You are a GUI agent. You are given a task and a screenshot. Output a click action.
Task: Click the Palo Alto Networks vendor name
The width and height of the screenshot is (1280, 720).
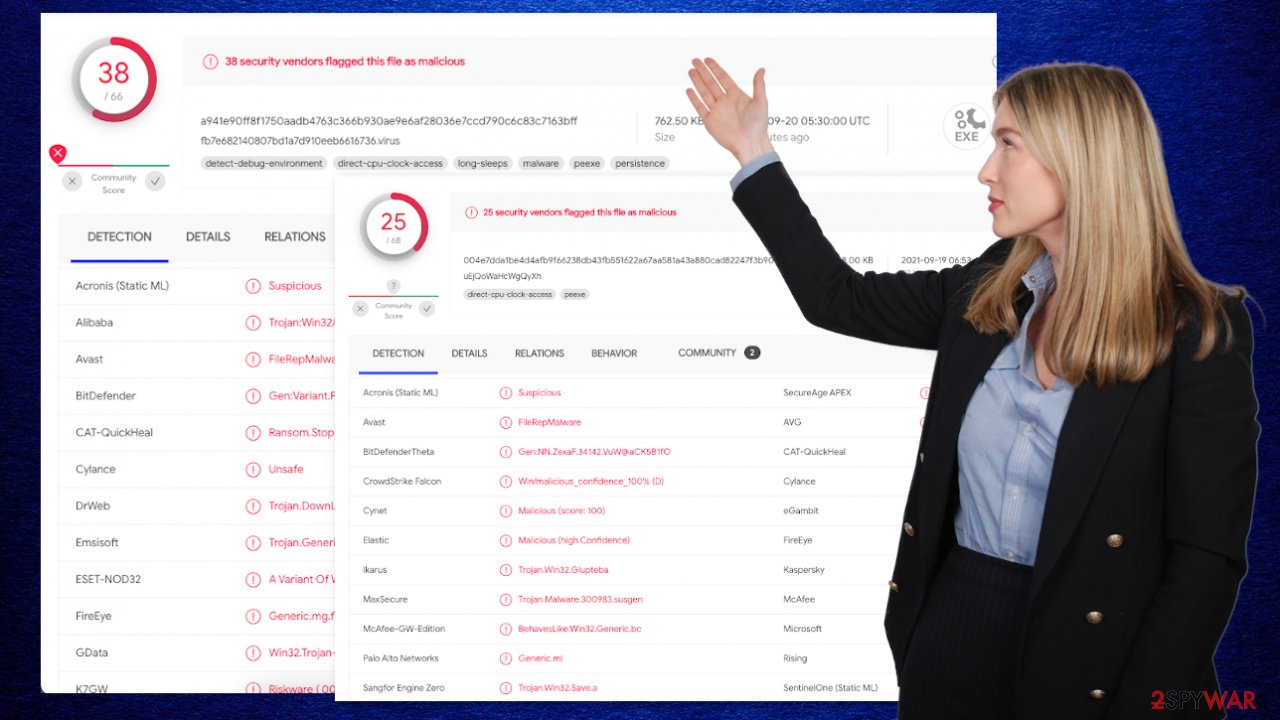pos(401,658)
